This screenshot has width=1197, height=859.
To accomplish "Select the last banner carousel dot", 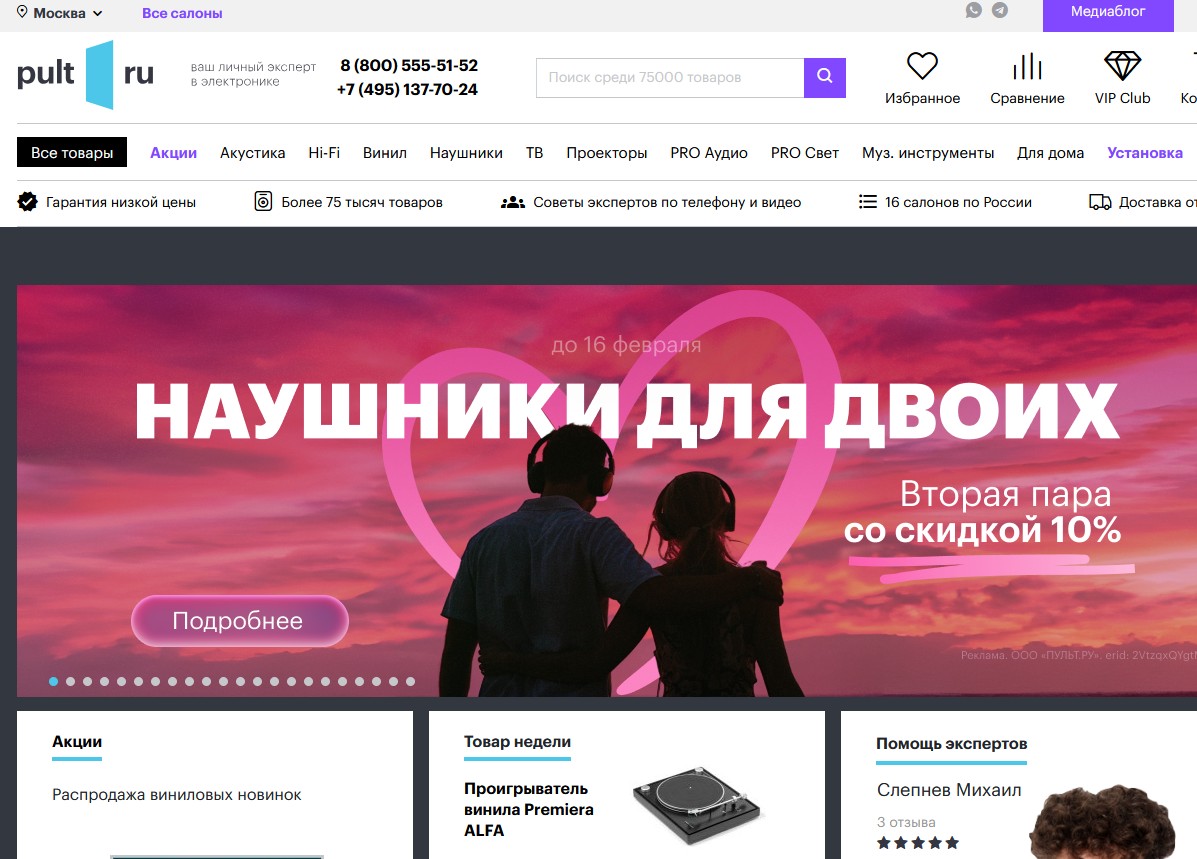I will (x=410, y=681).
